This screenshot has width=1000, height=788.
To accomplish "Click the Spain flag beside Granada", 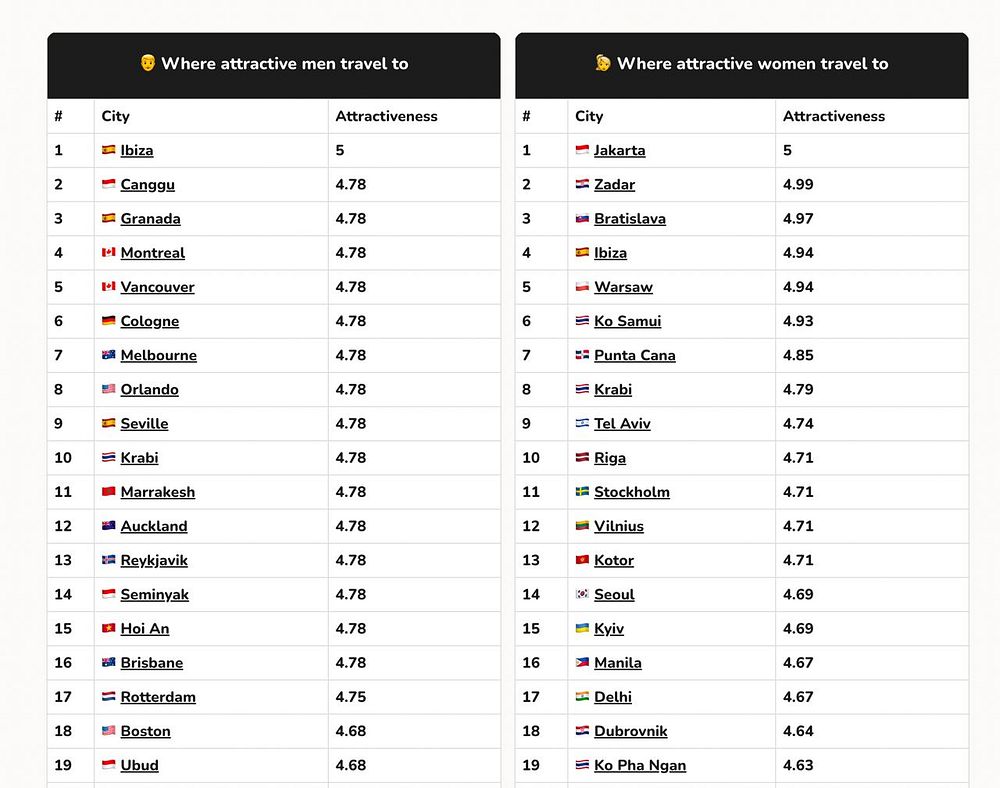I will (108, 219).
